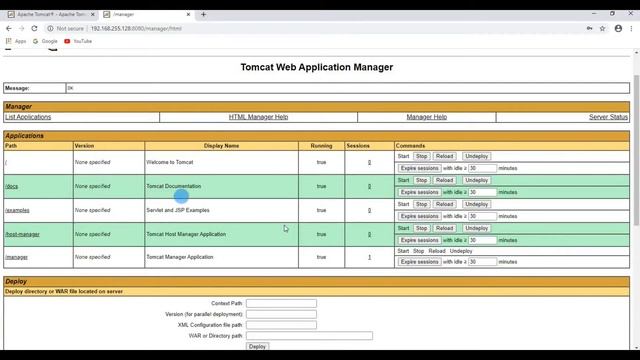This screenshot has width=640, height=360.
Task: Close the Apache Tomcat tab
Action: 93,14
